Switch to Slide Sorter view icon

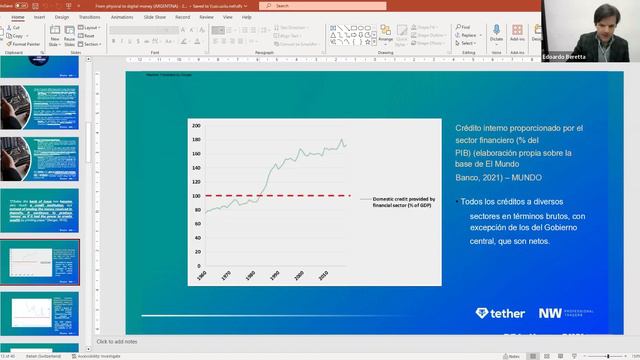tap(547, 356)
